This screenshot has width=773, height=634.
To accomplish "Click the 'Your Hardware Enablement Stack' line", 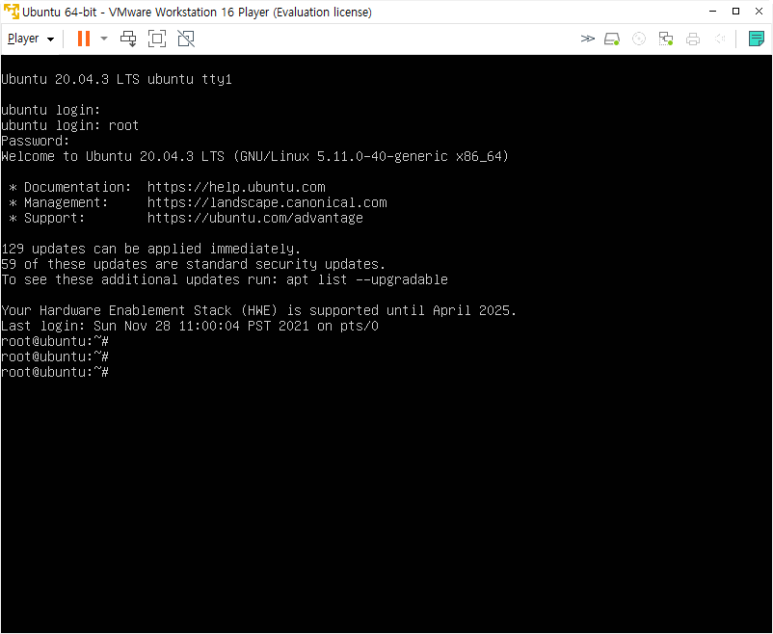I will [259, 311].
